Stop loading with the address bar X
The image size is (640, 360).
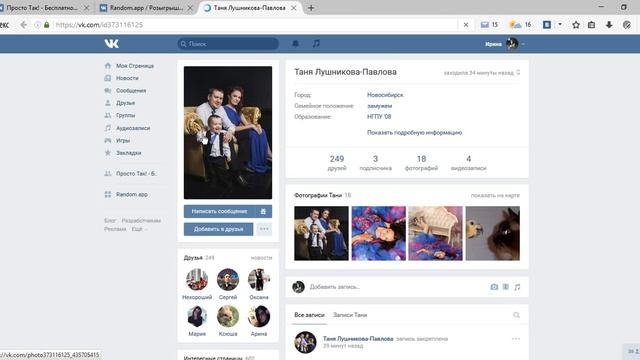point(466,25)
